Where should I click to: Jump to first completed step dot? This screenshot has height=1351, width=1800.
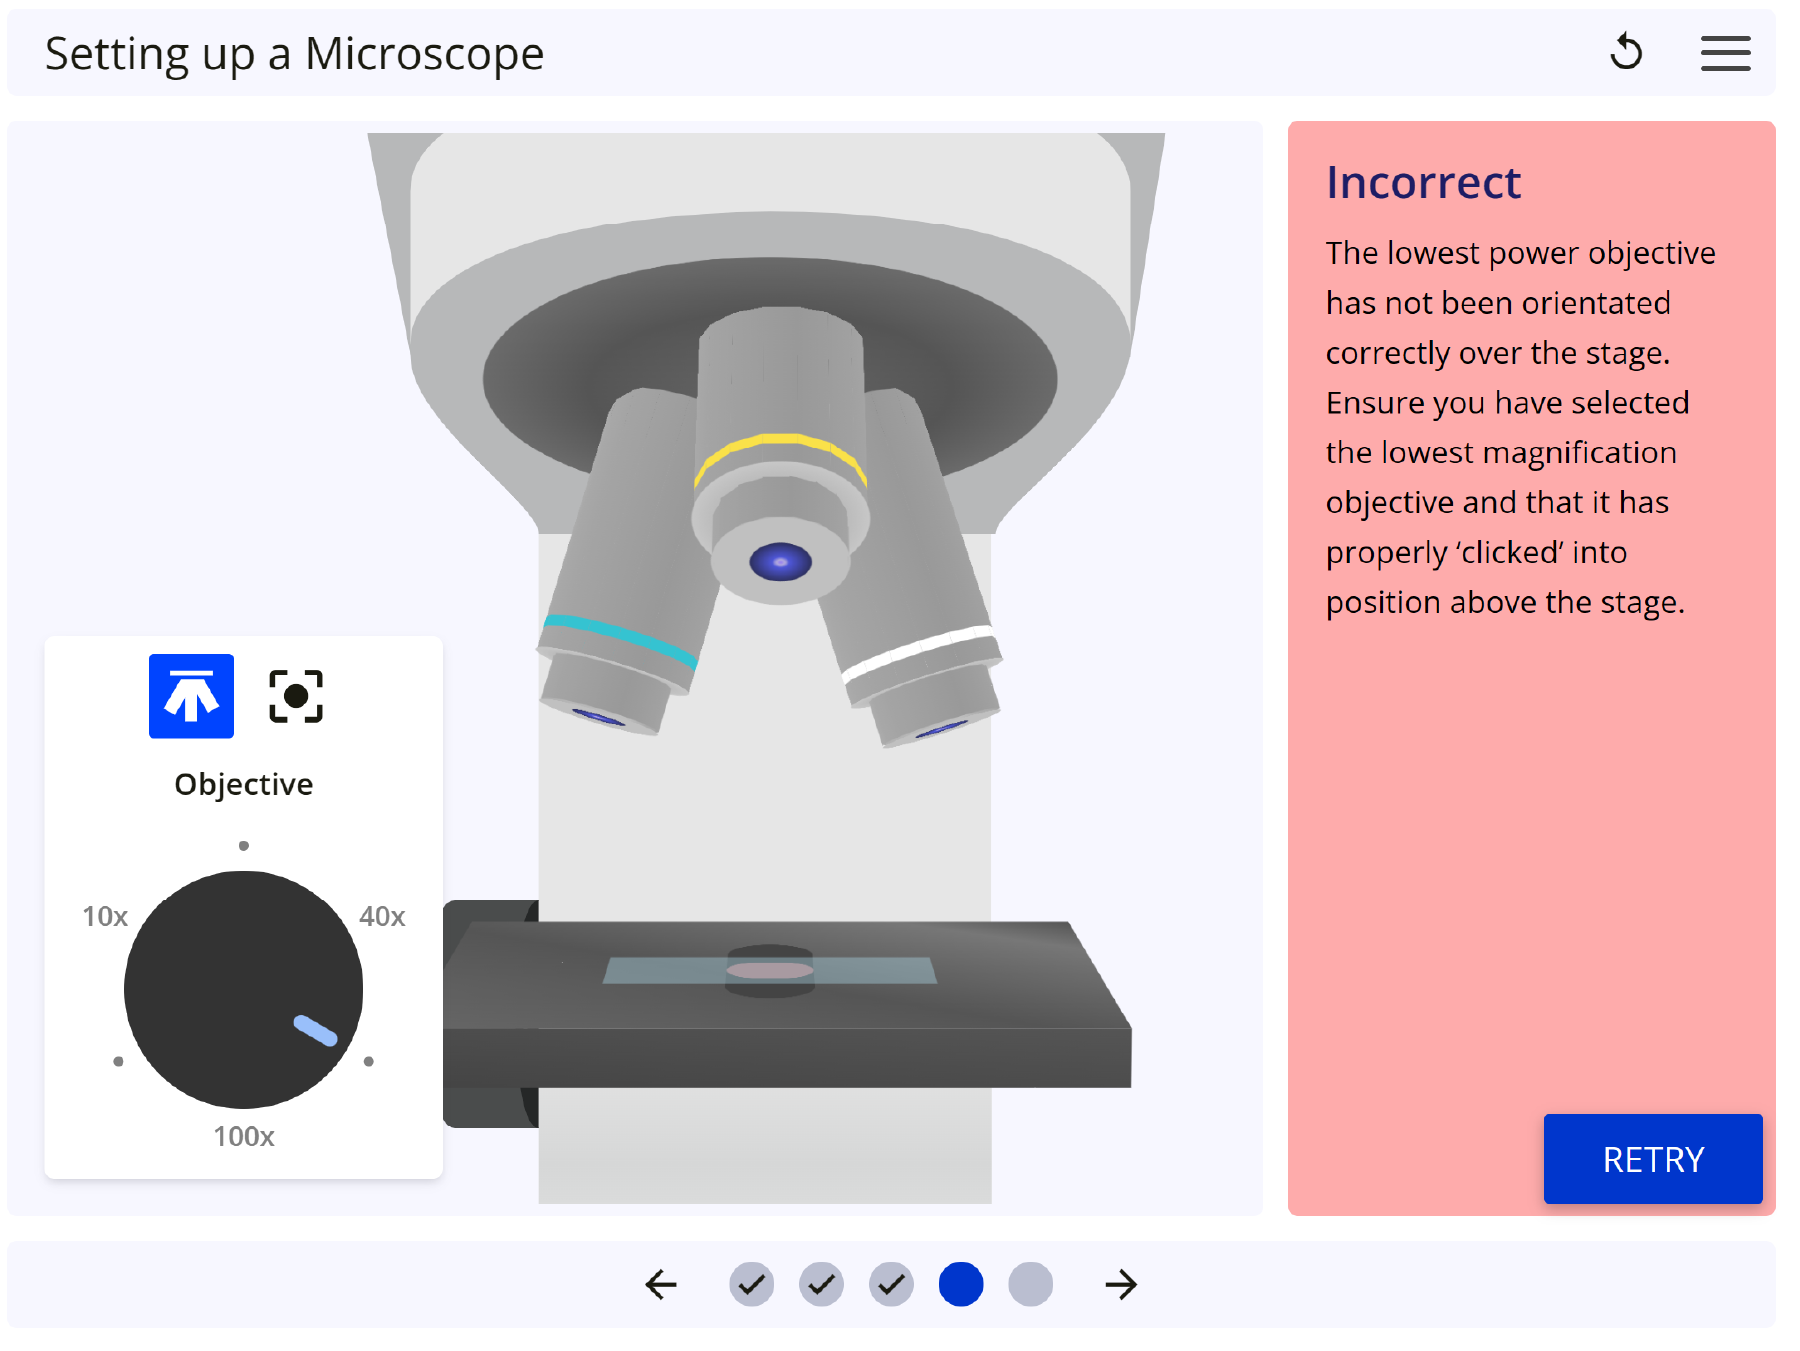pos(751,1284)
